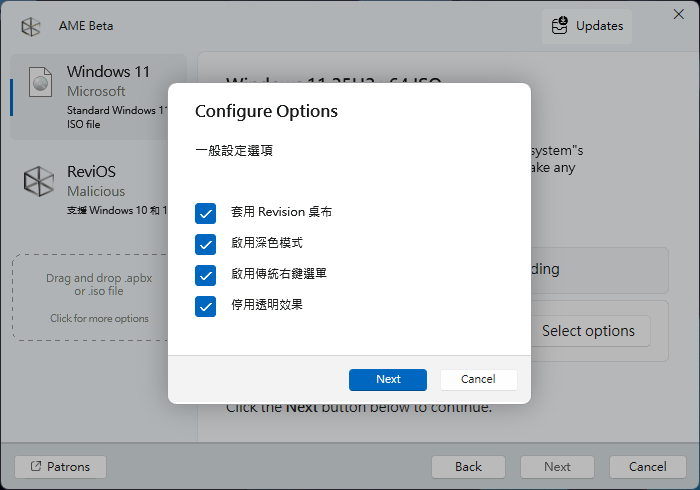
Task: Click the Select options button
Action: [588, 331]
